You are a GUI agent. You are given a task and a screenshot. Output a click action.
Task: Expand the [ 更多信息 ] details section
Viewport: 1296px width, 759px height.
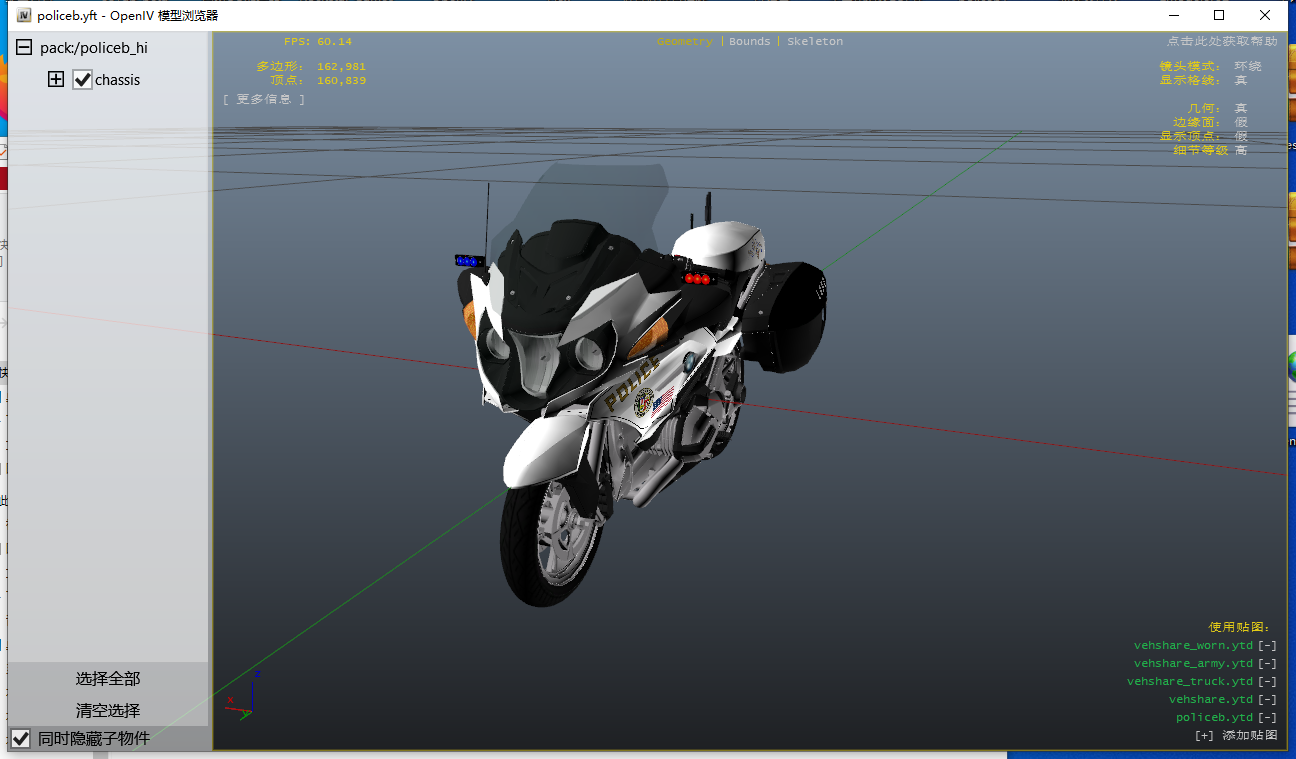click(264, 99)
